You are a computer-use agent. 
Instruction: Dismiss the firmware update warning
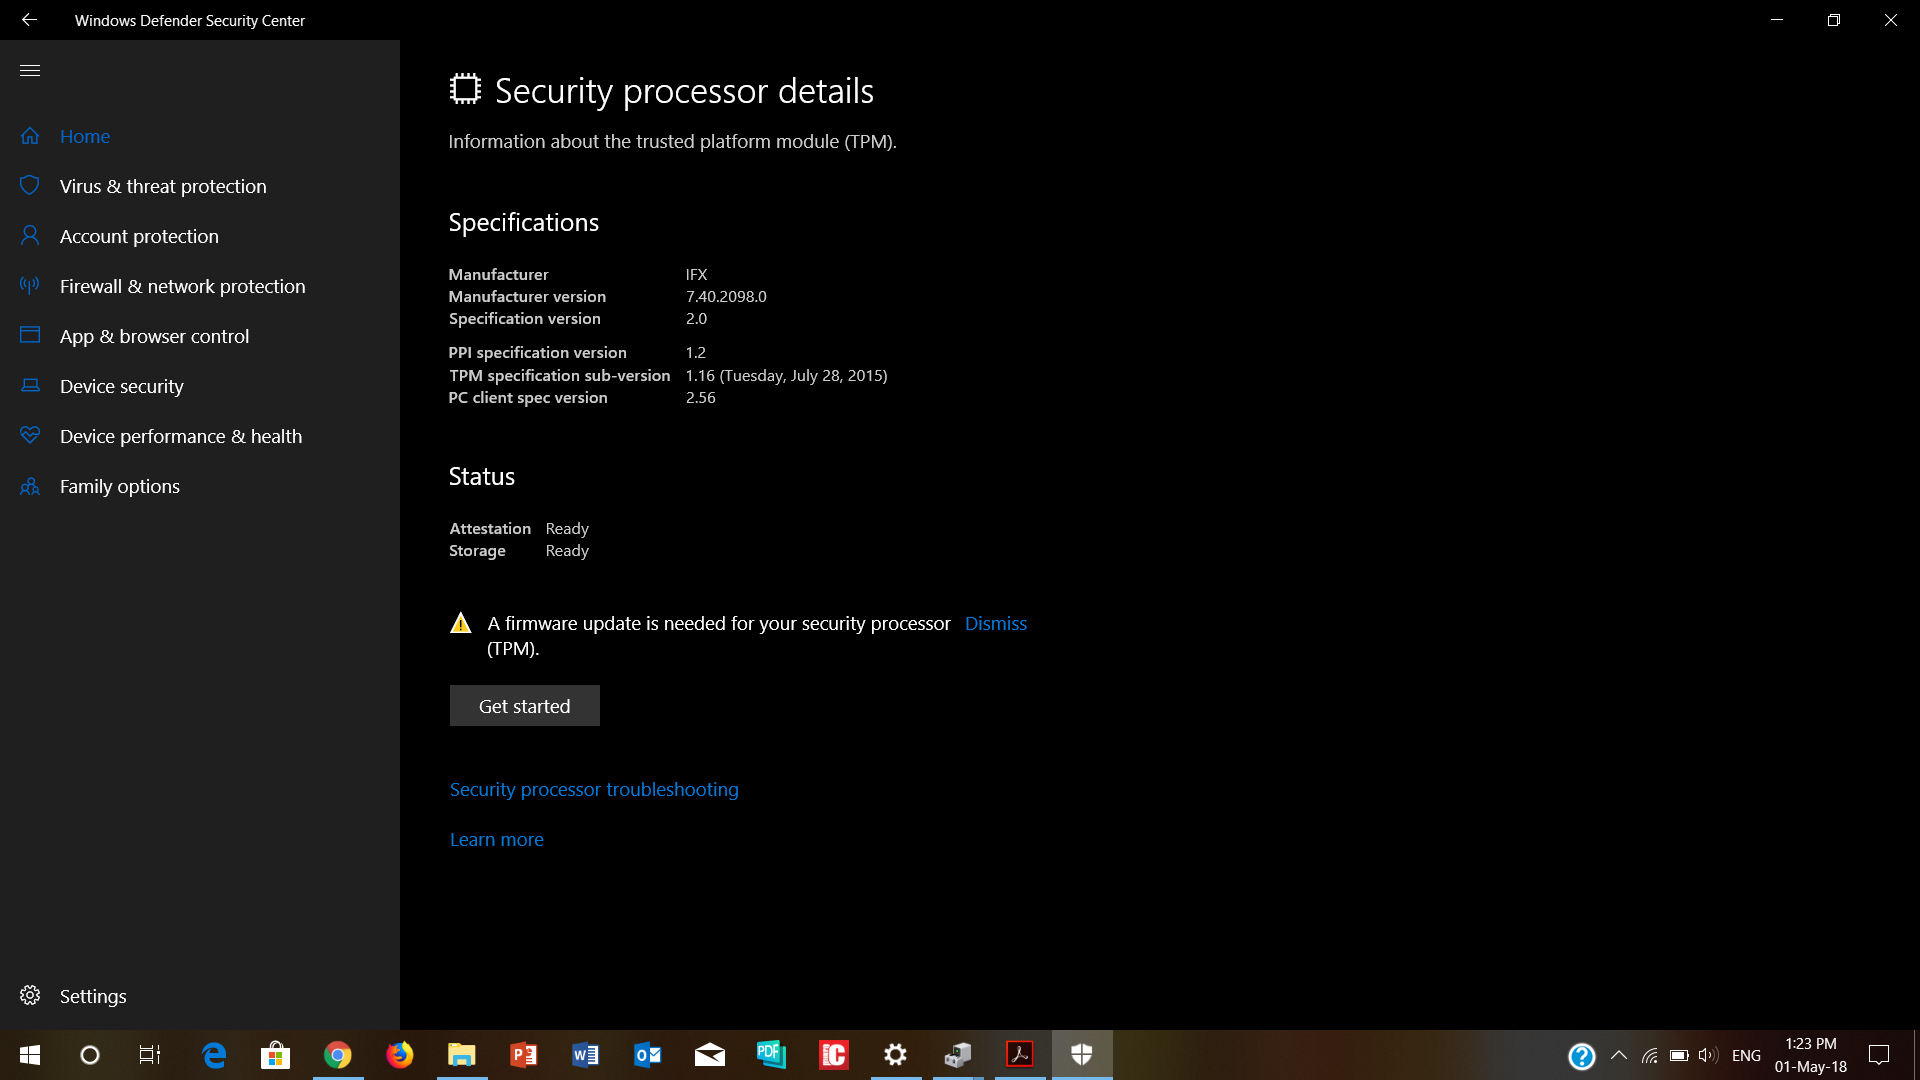pos(995,623)
